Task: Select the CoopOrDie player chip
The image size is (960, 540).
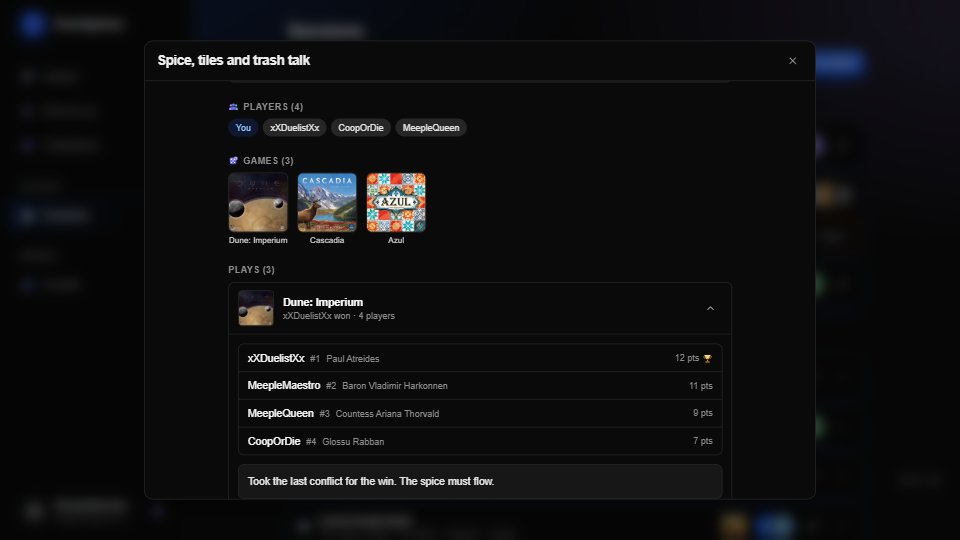Action: [361, 127]
